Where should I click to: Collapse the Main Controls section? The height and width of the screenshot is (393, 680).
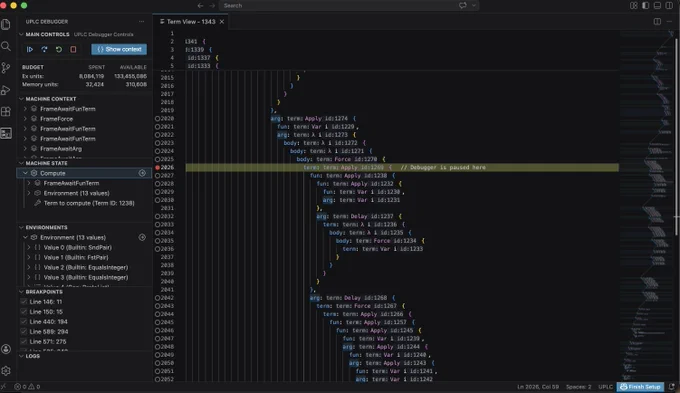21,34
